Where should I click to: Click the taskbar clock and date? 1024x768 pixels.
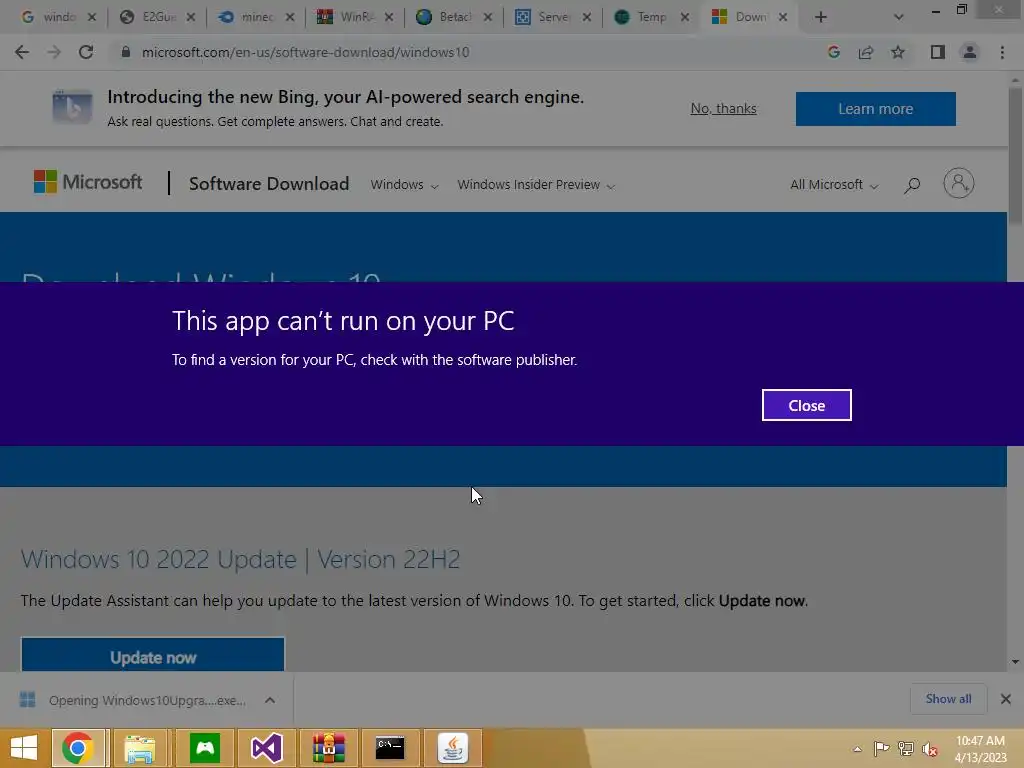[x=980, y=748]
